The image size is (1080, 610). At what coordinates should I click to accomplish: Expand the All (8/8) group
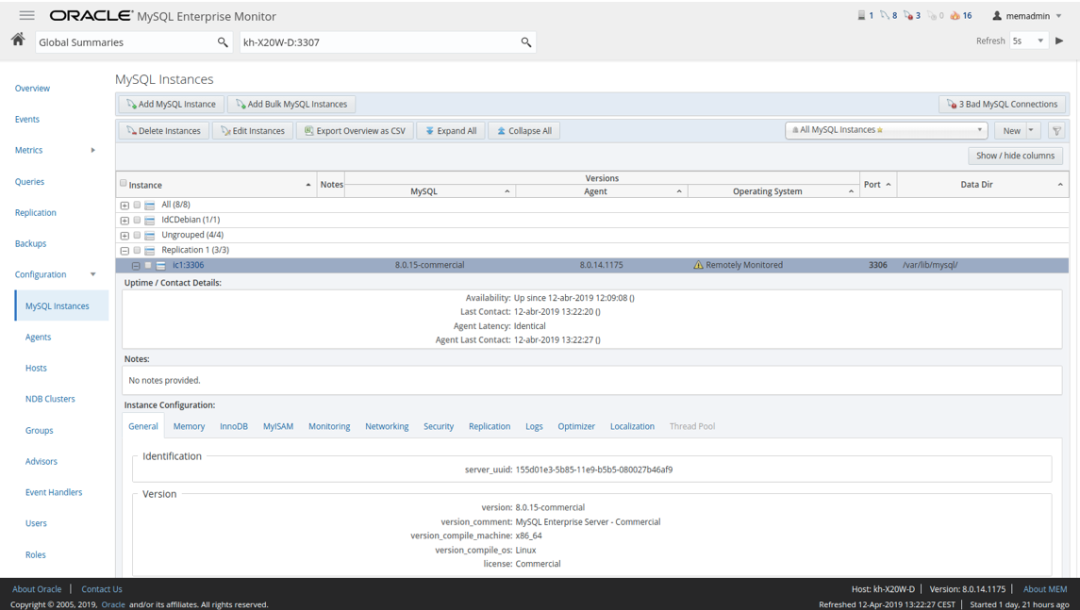coord(124,205)
